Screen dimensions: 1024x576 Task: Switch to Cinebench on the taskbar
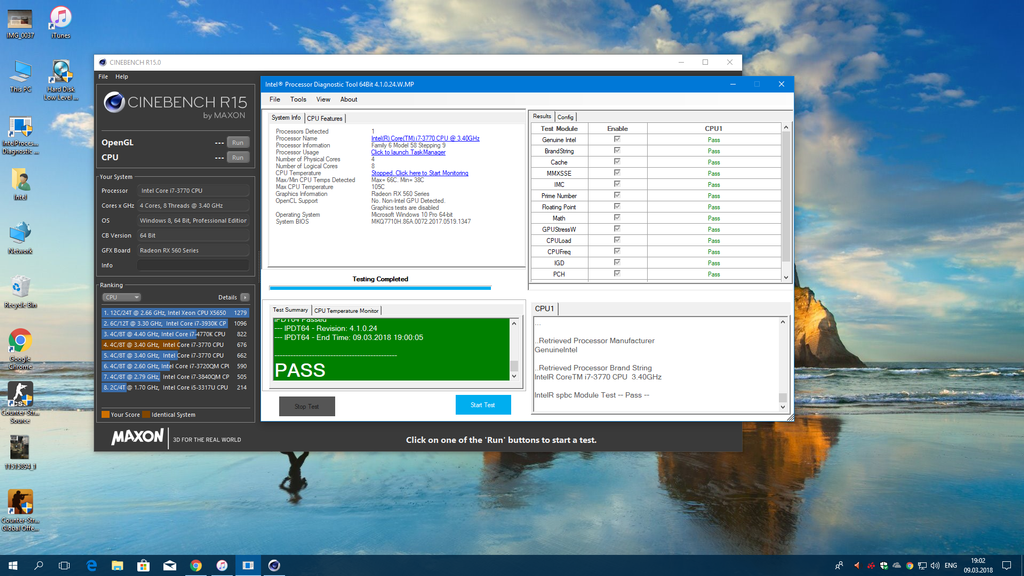(x=274, y=566)
